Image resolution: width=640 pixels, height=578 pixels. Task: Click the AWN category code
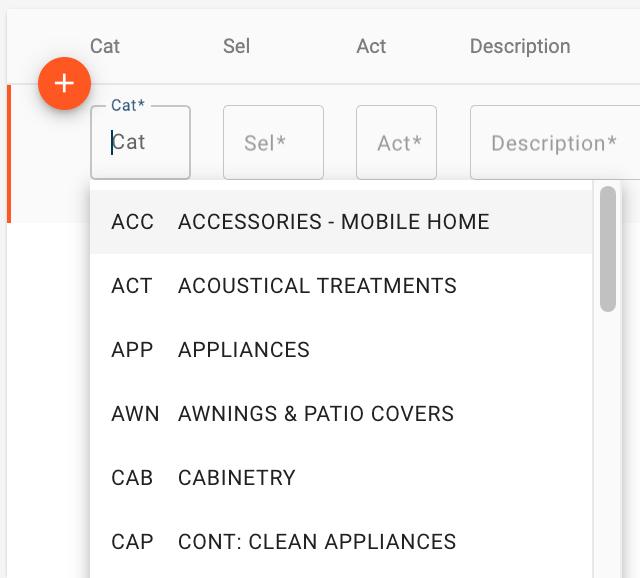[x=135, y=413]
